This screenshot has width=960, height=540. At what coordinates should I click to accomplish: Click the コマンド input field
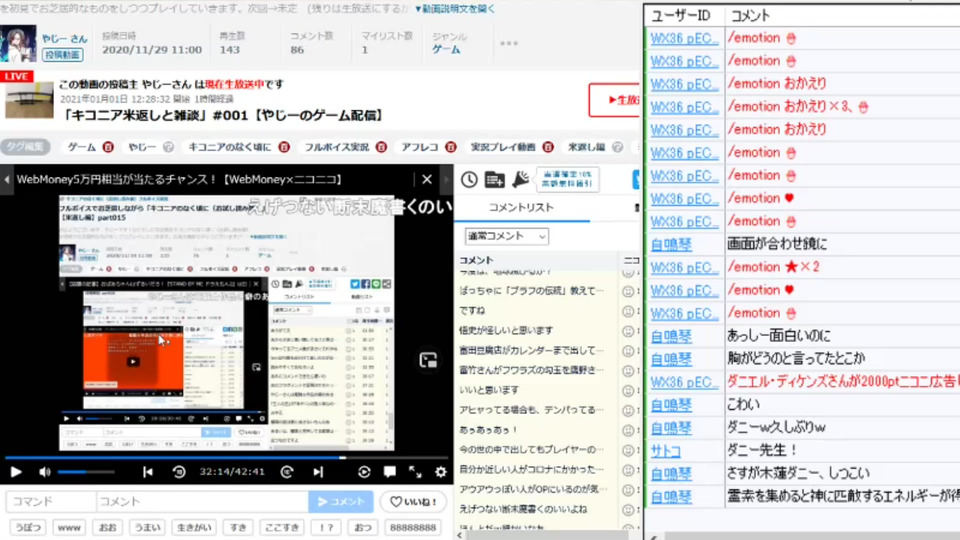pos(51,502)
